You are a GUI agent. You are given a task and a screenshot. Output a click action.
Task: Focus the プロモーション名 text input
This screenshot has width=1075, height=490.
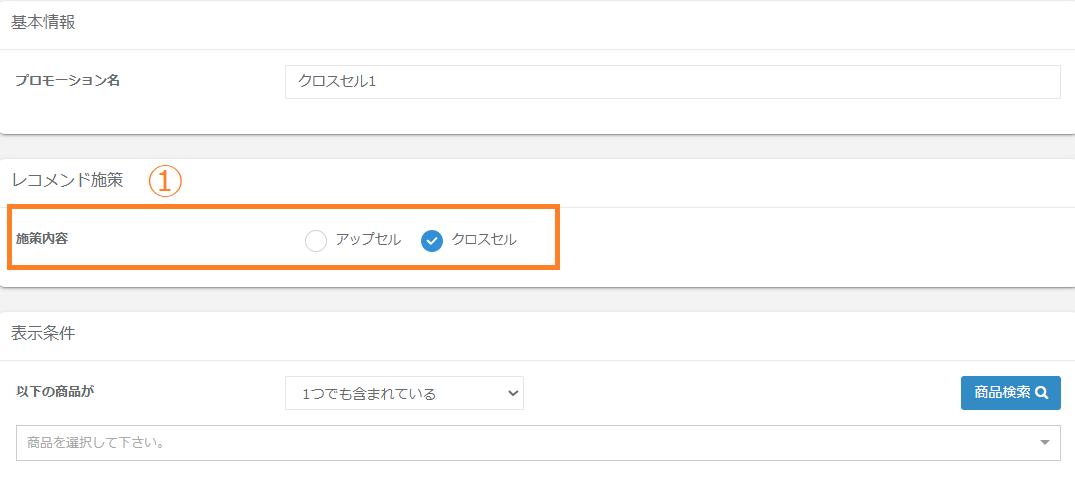[x=672, y=82]
